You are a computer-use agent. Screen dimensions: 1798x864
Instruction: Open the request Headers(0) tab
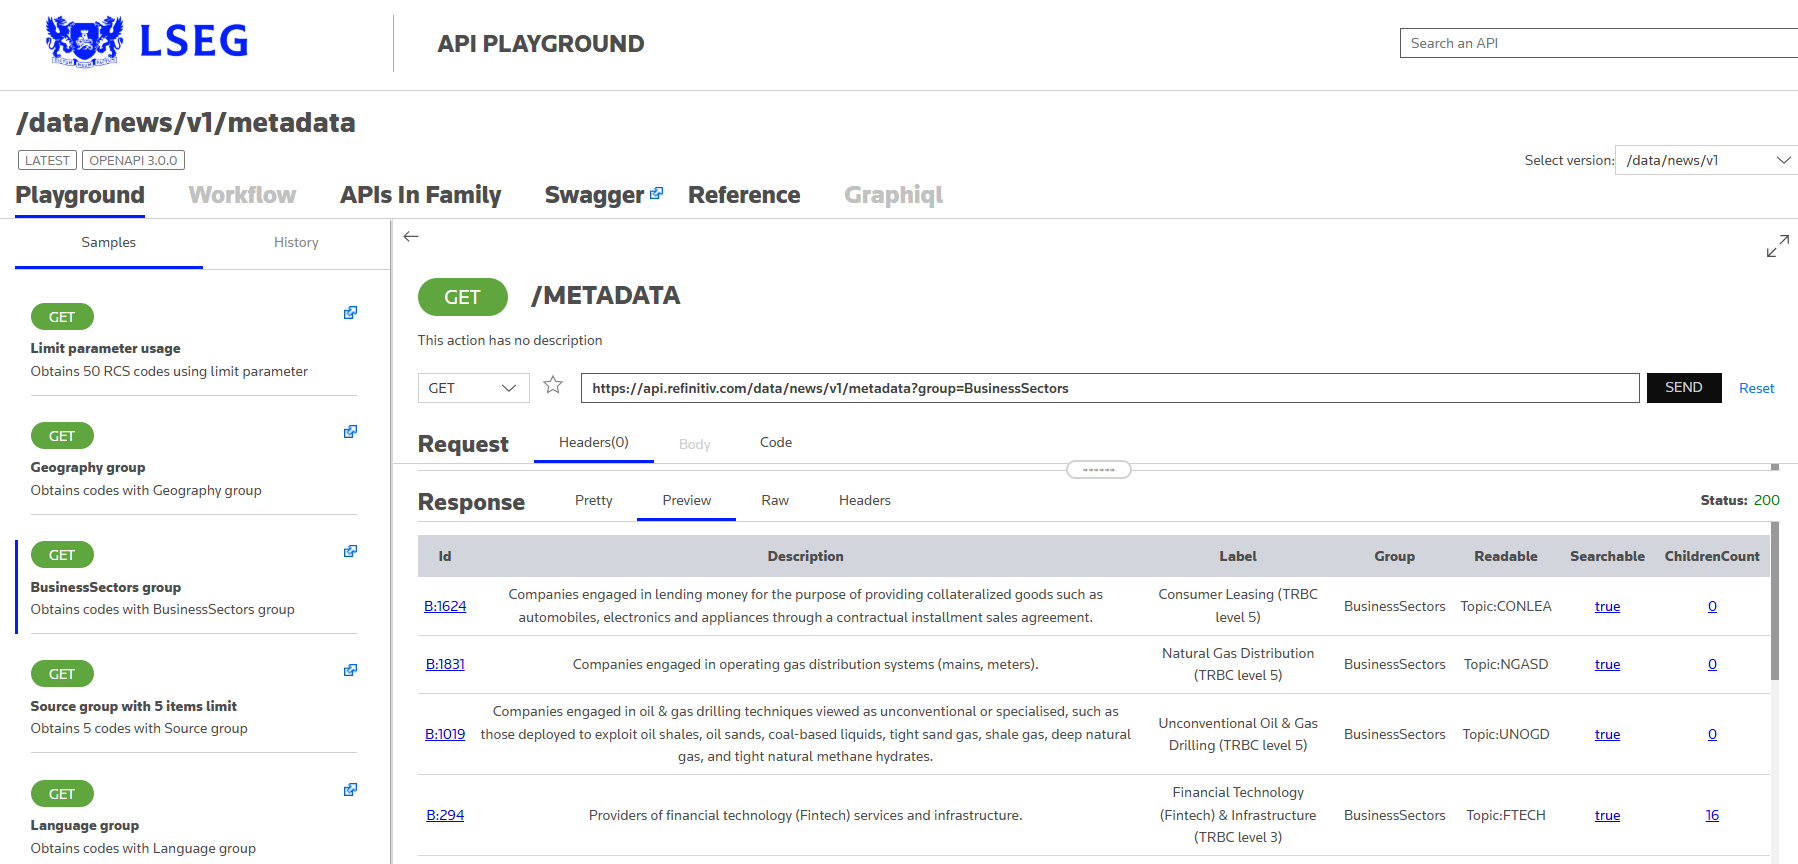click(x=594, y=442)
